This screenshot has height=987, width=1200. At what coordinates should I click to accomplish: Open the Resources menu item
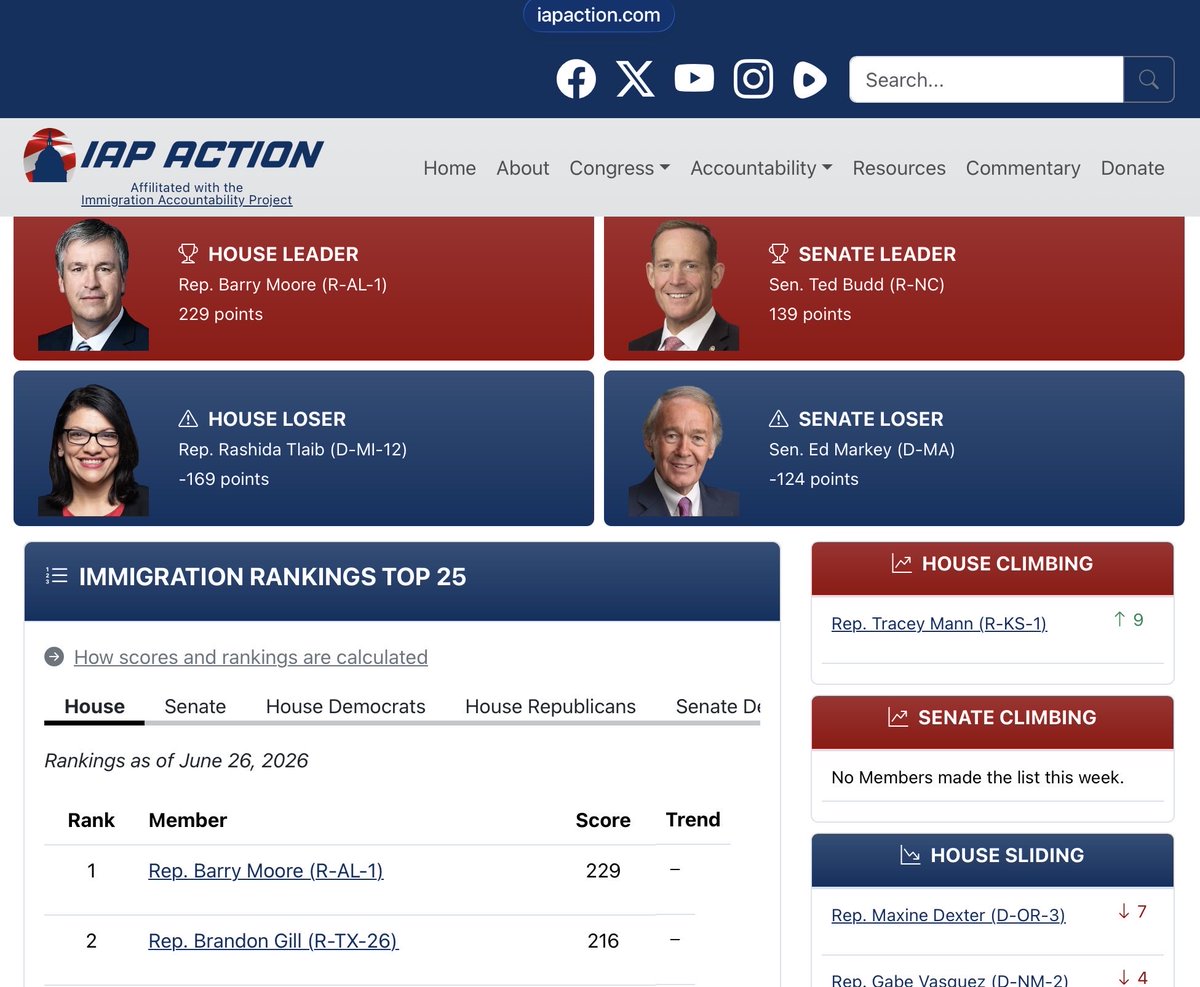[x=899, y=168]
